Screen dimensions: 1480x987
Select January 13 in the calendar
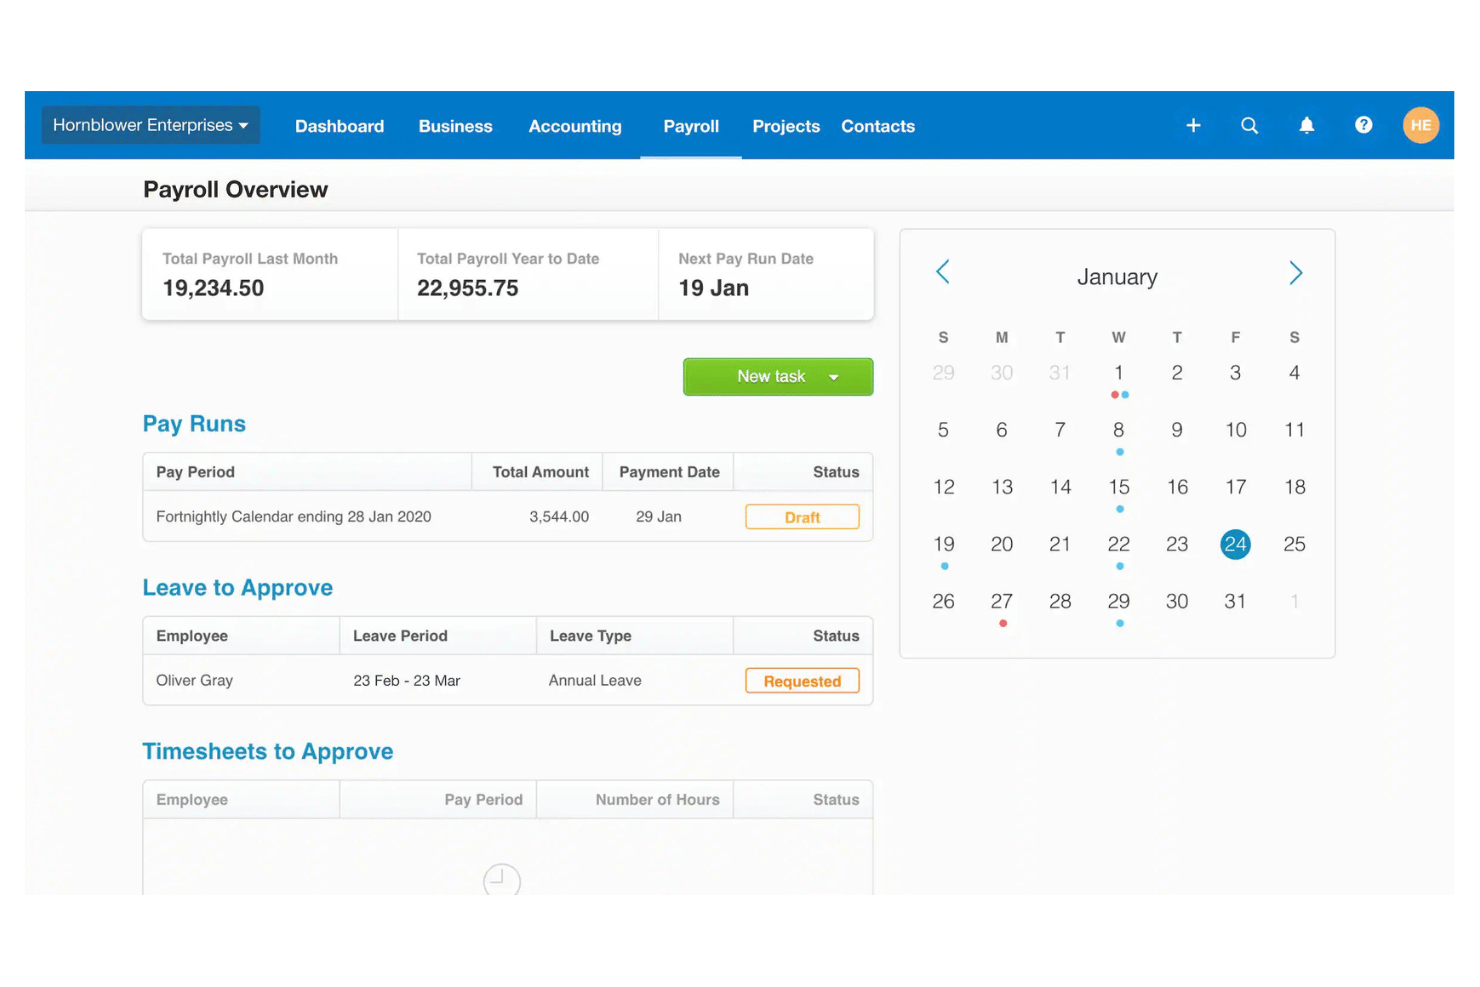[1002, 487]
